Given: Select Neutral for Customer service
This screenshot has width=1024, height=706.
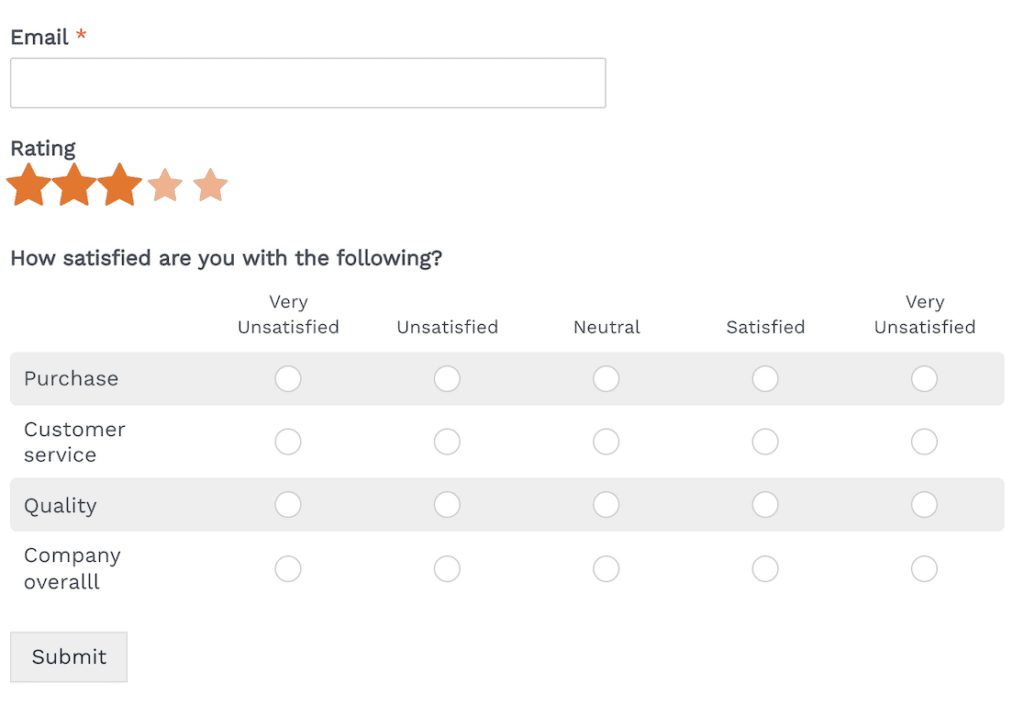Looking at the screenshot, I should pyautogui.click(x=606, y=442).
